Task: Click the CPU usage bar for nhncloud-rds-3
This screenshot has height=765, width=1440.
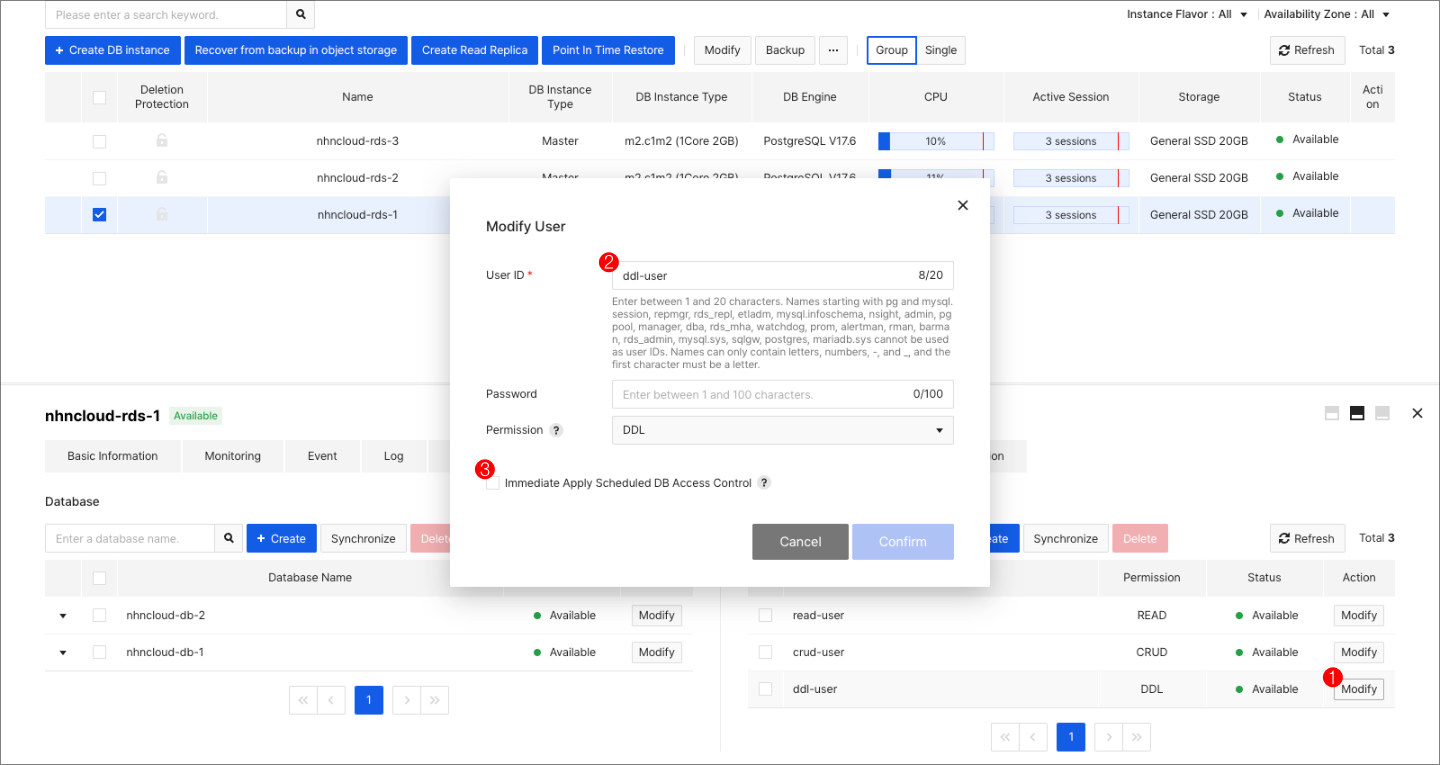Action: (935, 141)
